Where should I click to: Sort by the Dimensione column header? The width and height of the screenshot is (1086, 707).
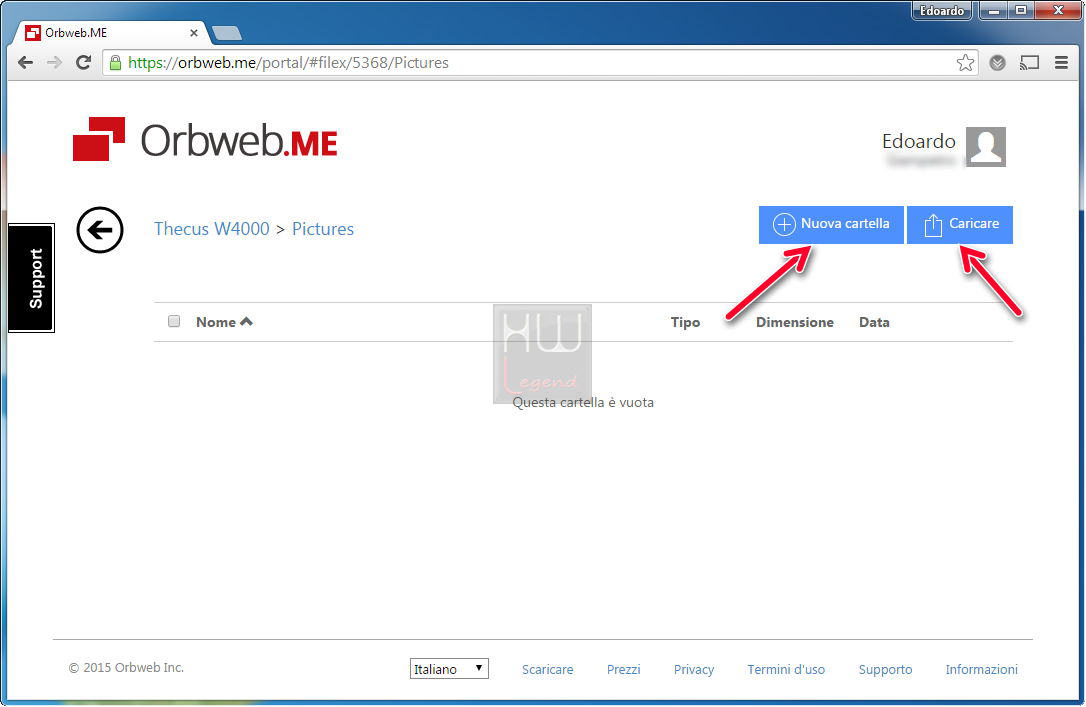[x=794, y=322]
